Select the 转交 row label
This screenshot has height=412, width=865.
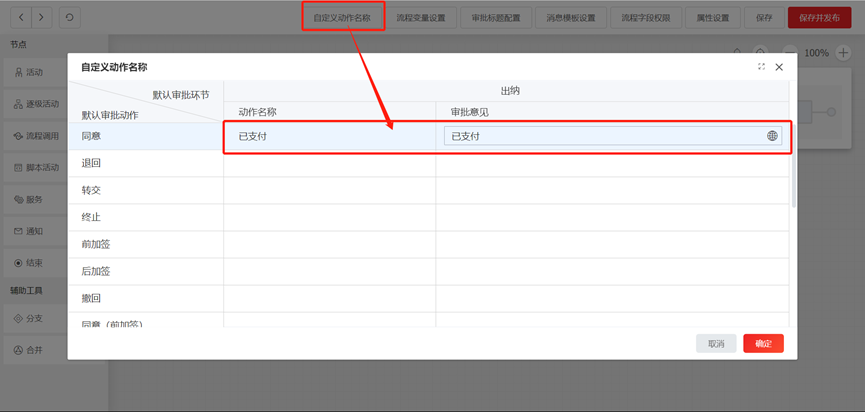(x=91, y=190)
